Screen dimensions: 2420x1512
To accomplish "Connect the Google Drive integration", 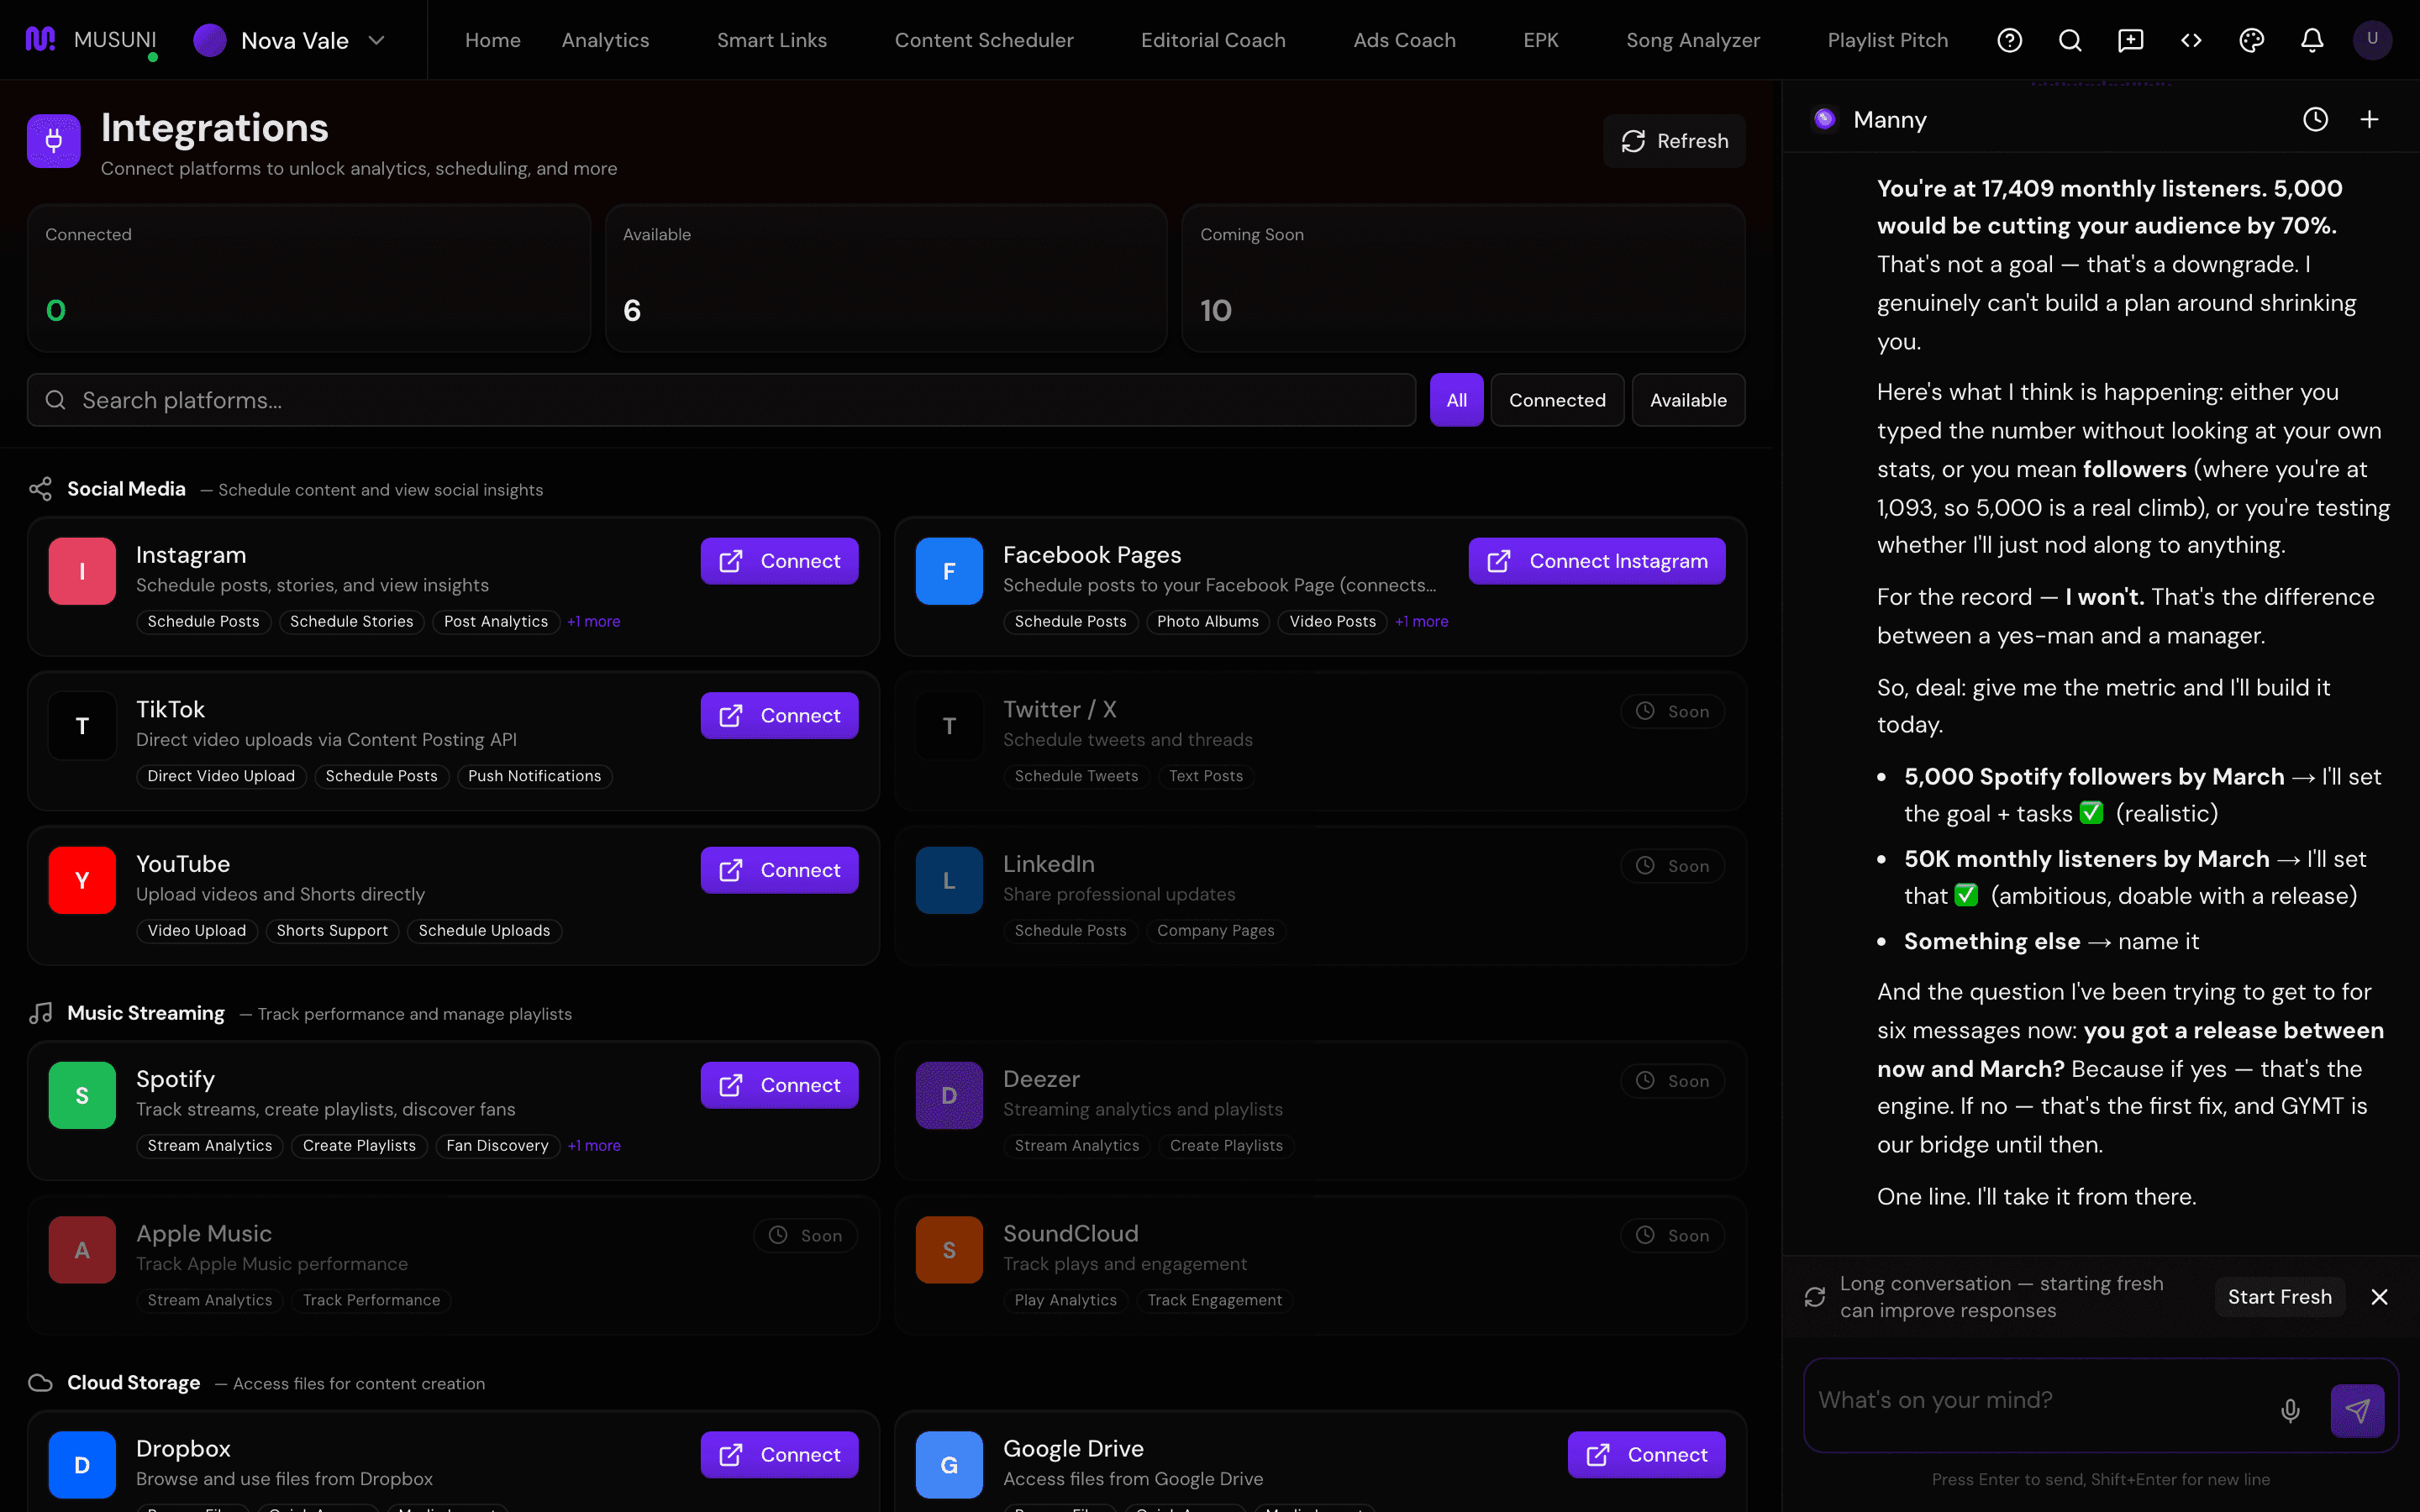I will click(x=1647, y=1455).
